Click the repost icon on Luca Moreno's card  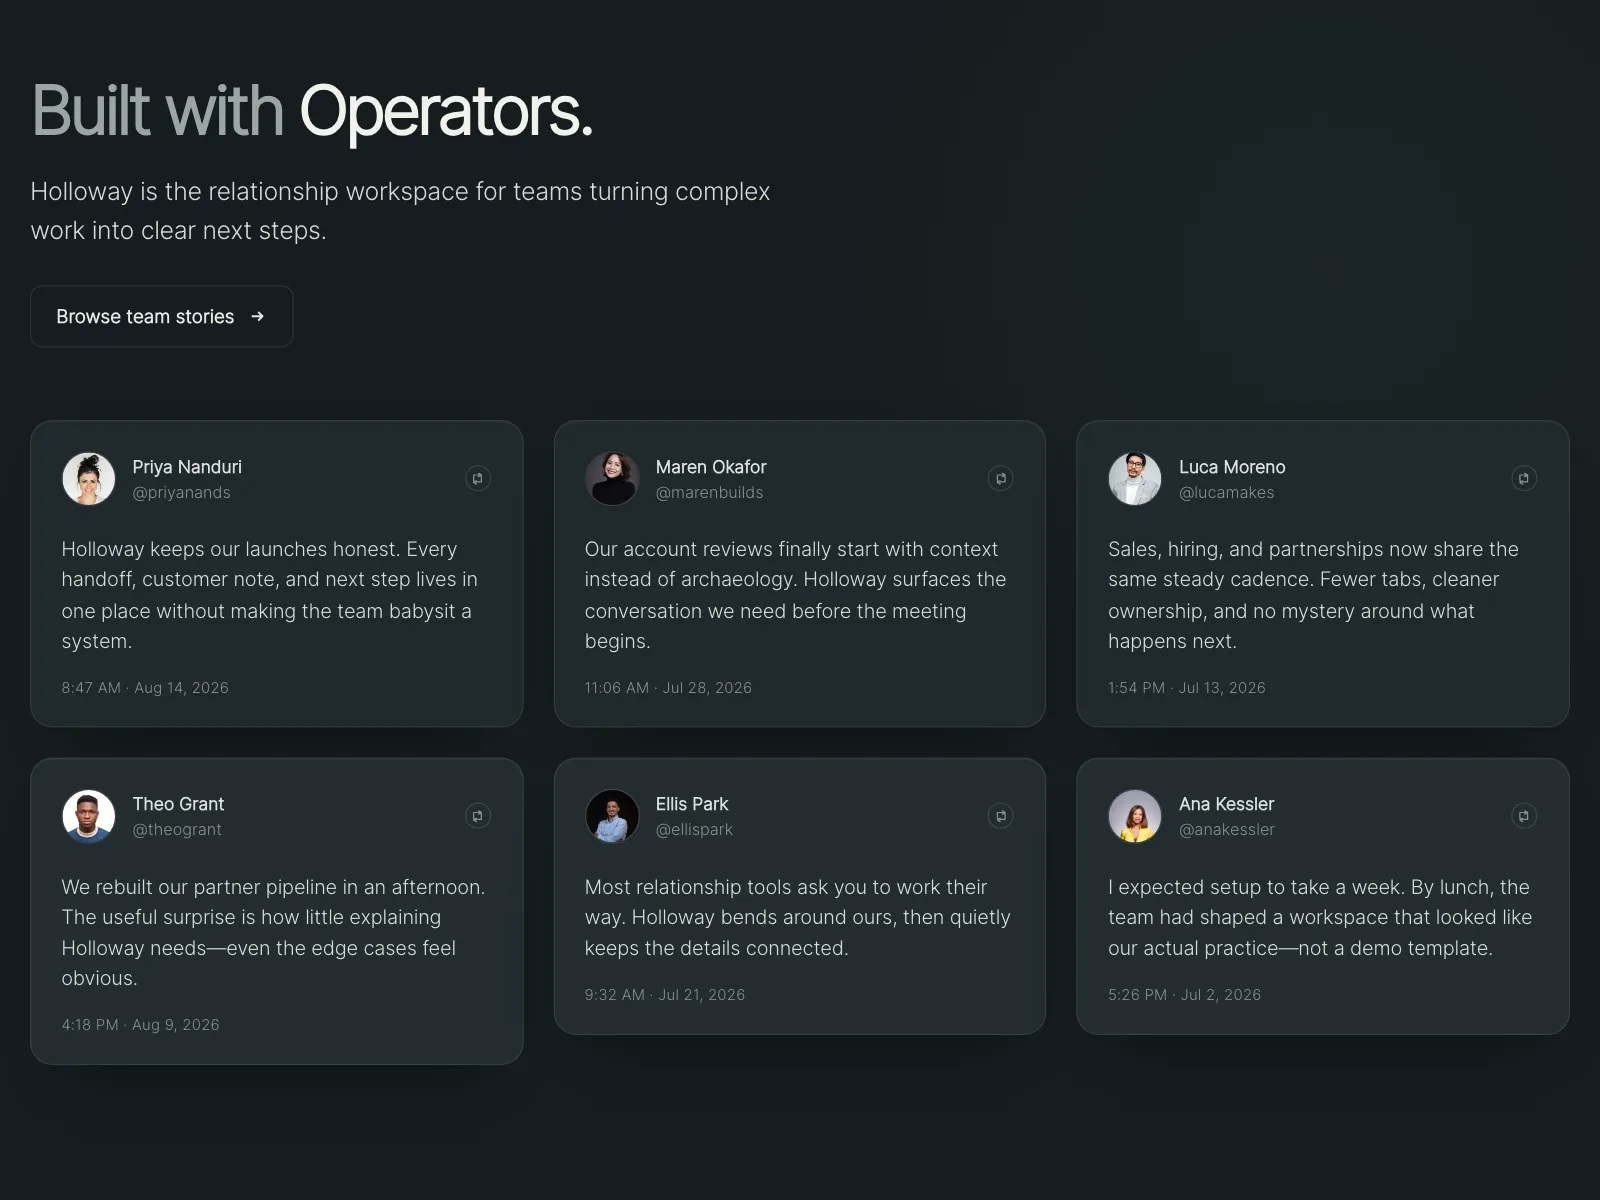pyautogui.click(x=1524, y=479)
